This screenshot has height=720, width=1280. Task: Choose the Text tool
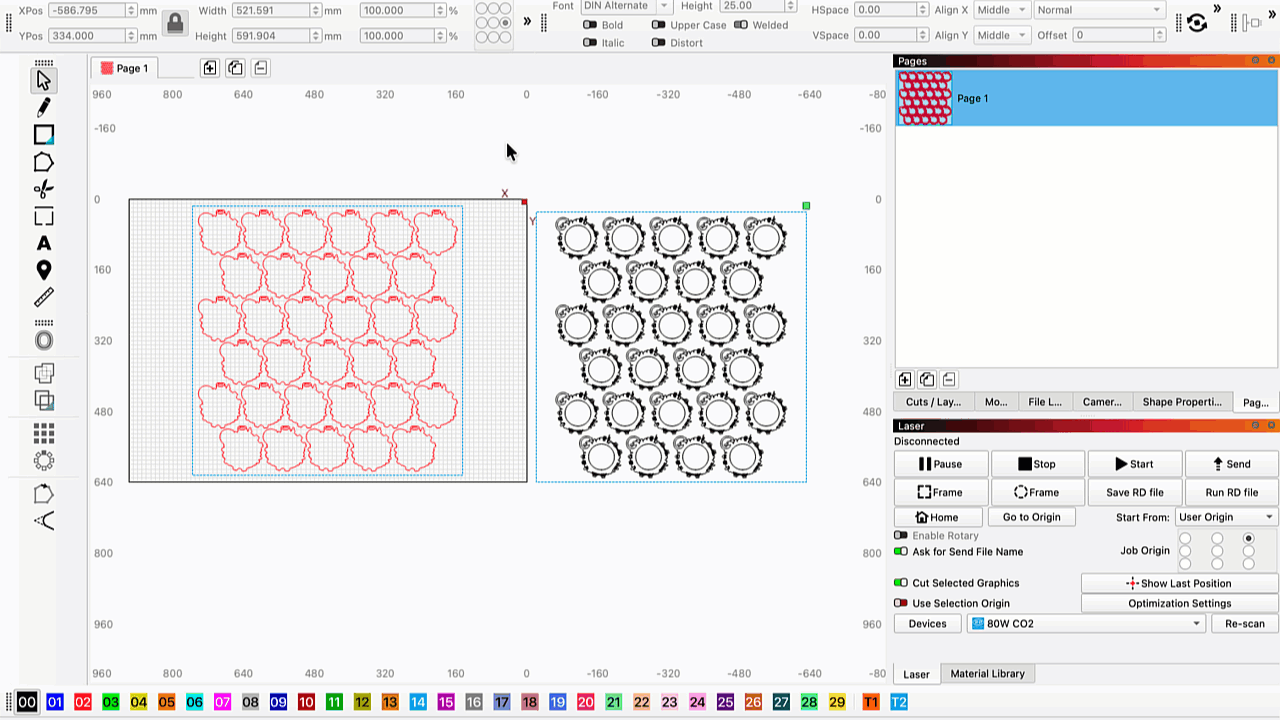point(43,243)
